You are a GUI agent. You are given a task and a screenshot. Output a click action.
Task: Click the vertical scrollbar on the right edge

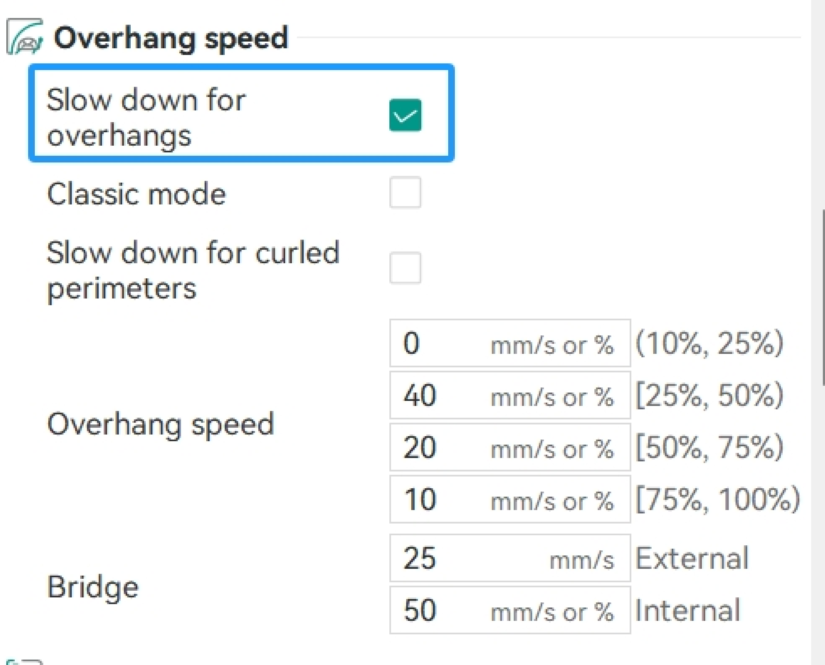(822, 297)
